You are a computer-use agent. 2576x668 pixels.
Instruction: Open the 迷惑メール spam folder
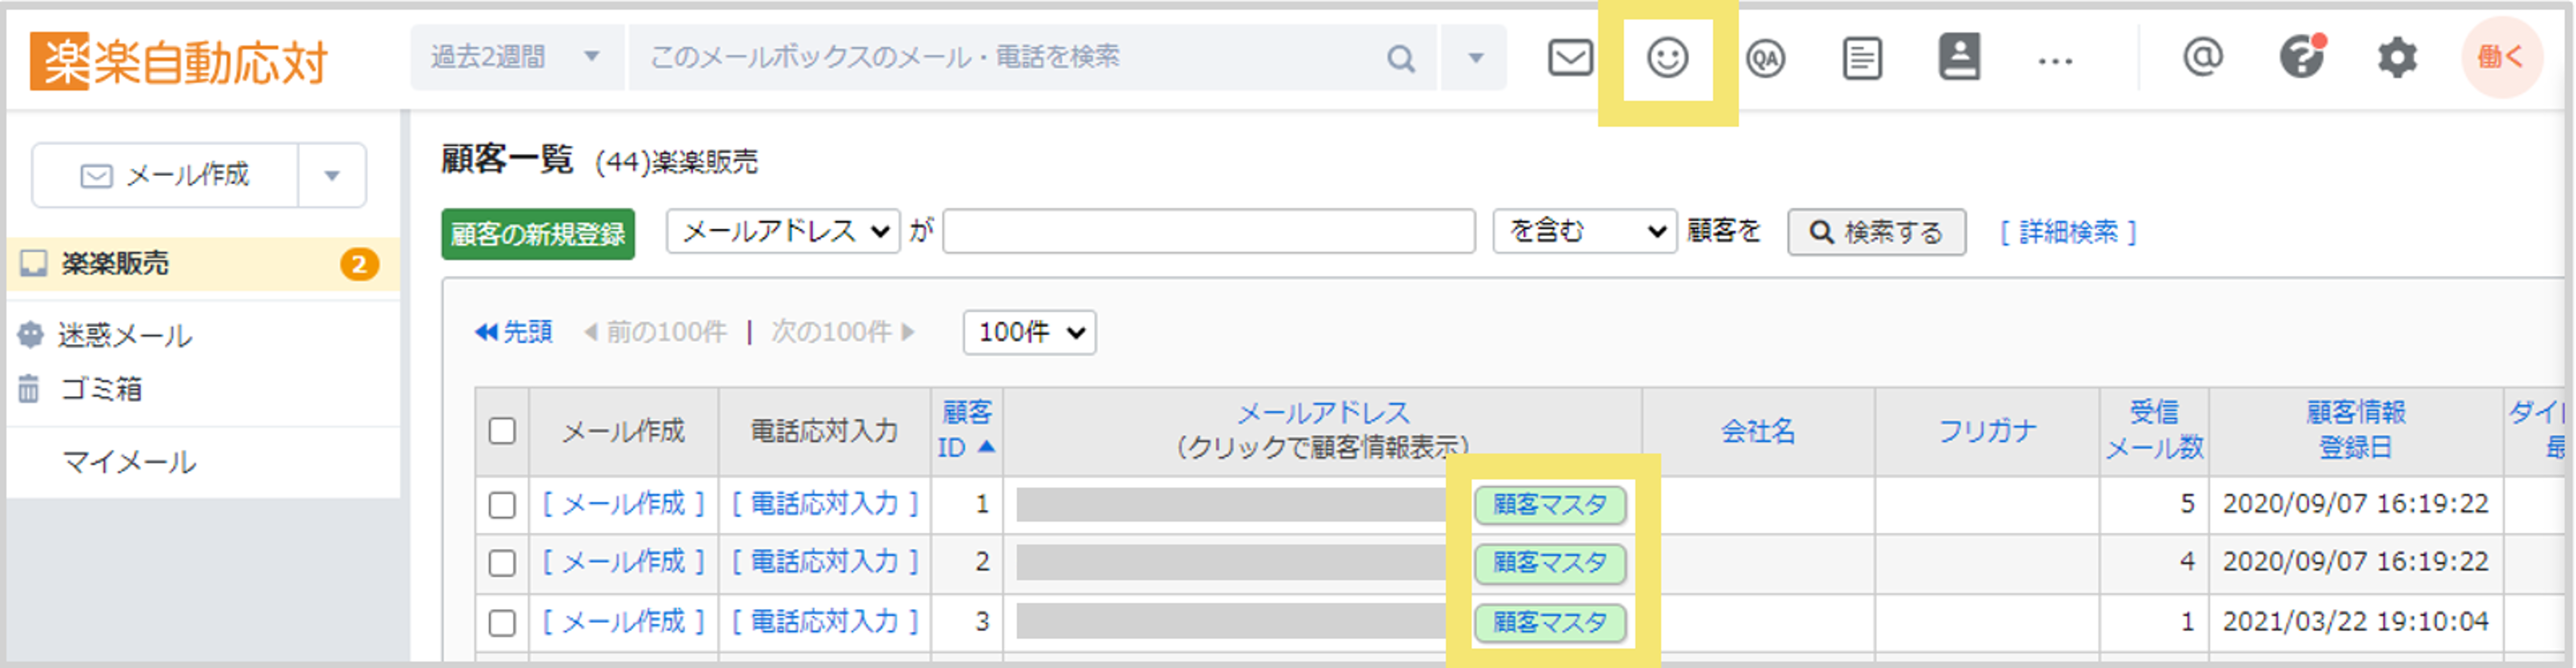tap(107, 335)
